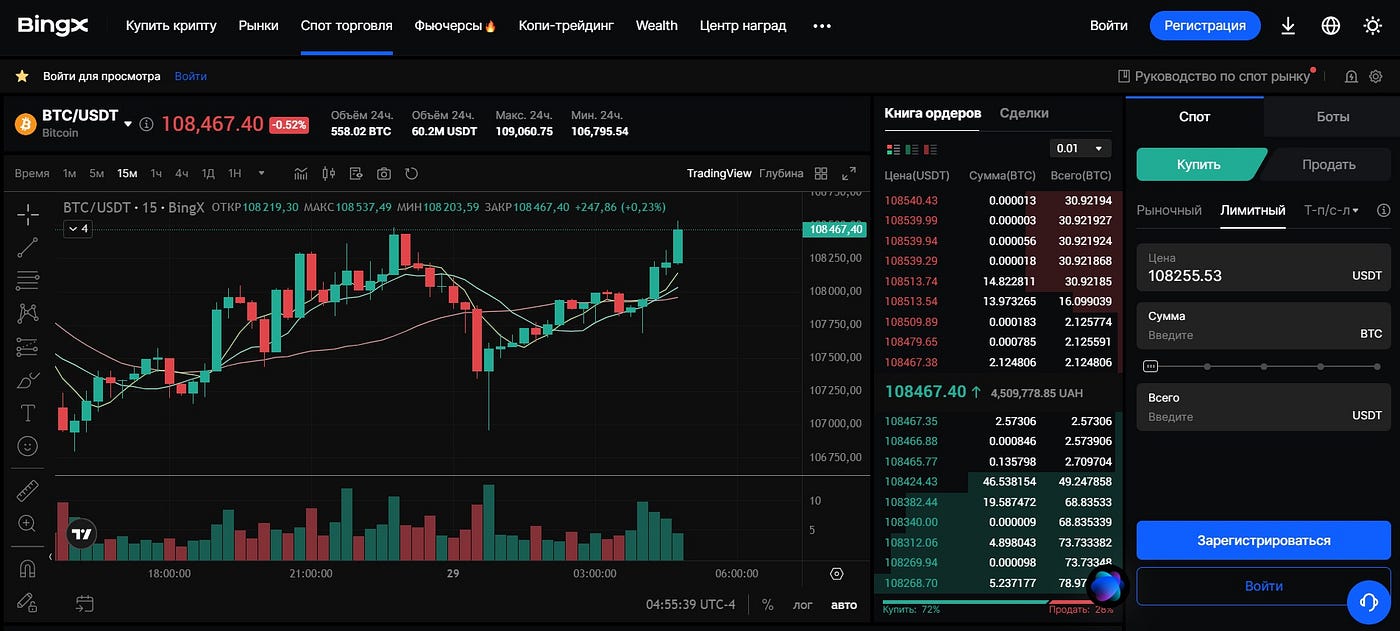1400x631 pixels.
Task: Click the BingX logo
Action: coord(53,25)
